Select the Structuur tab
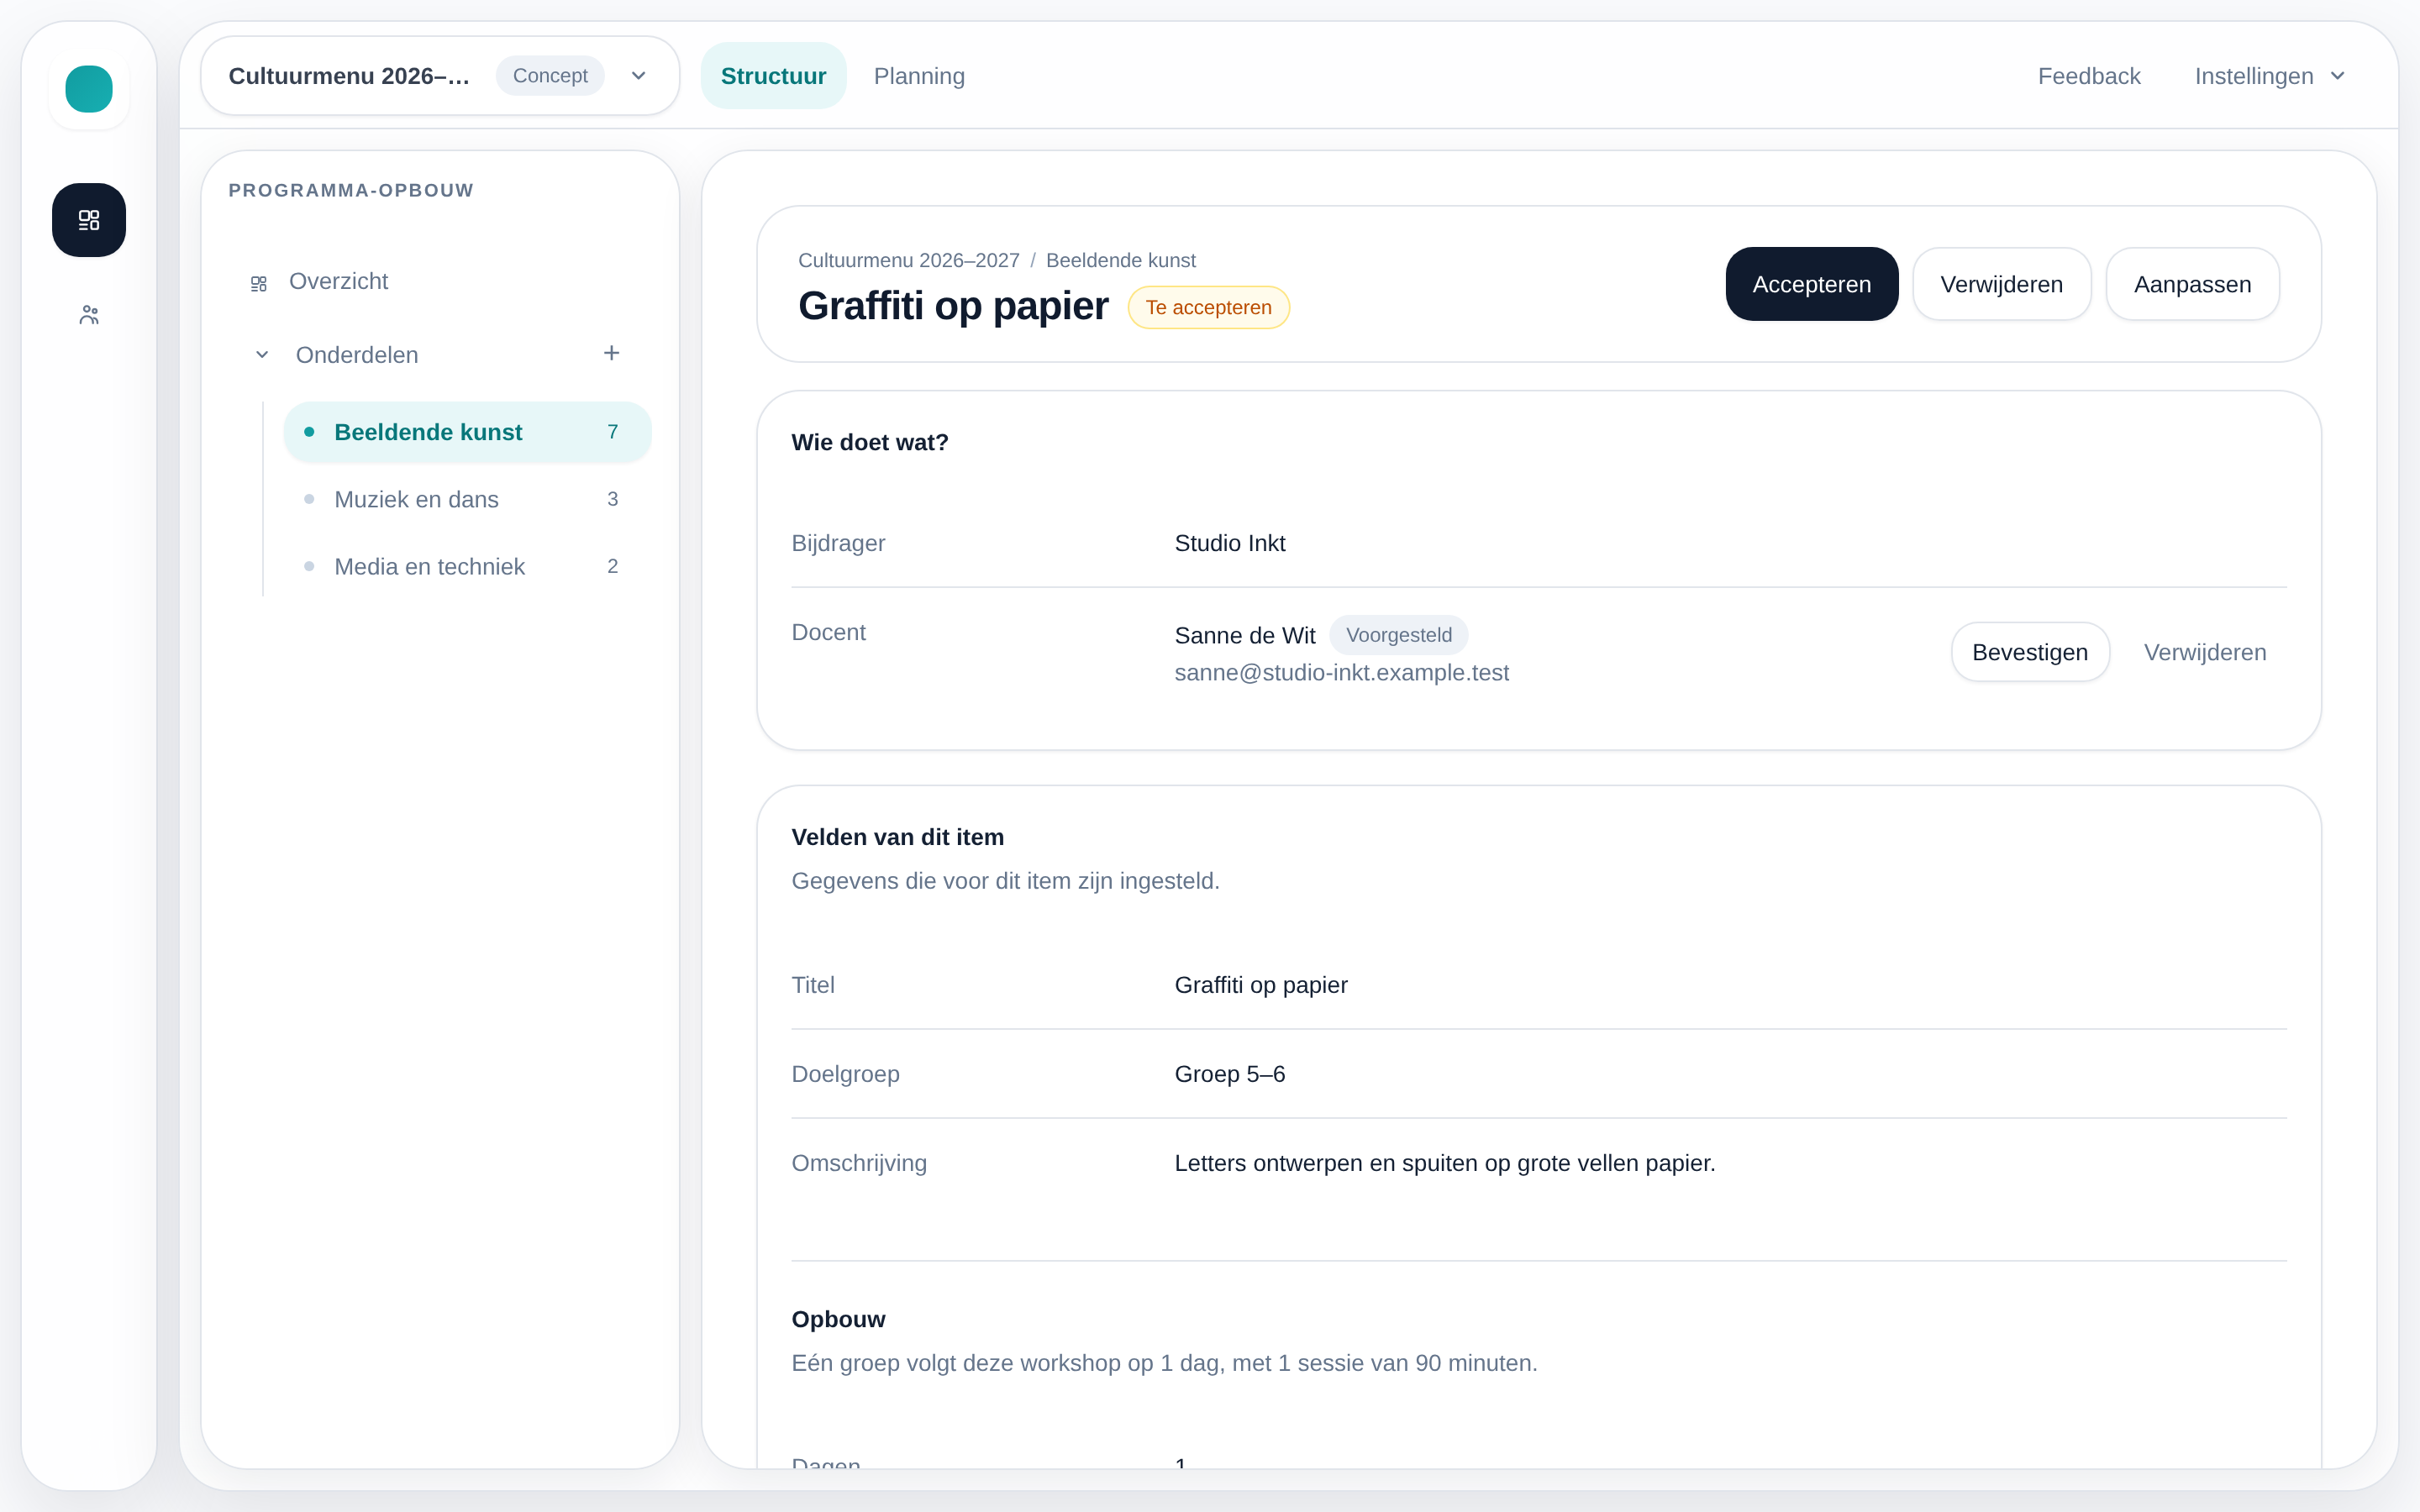 pyautogui.click(x=773, y=76)
